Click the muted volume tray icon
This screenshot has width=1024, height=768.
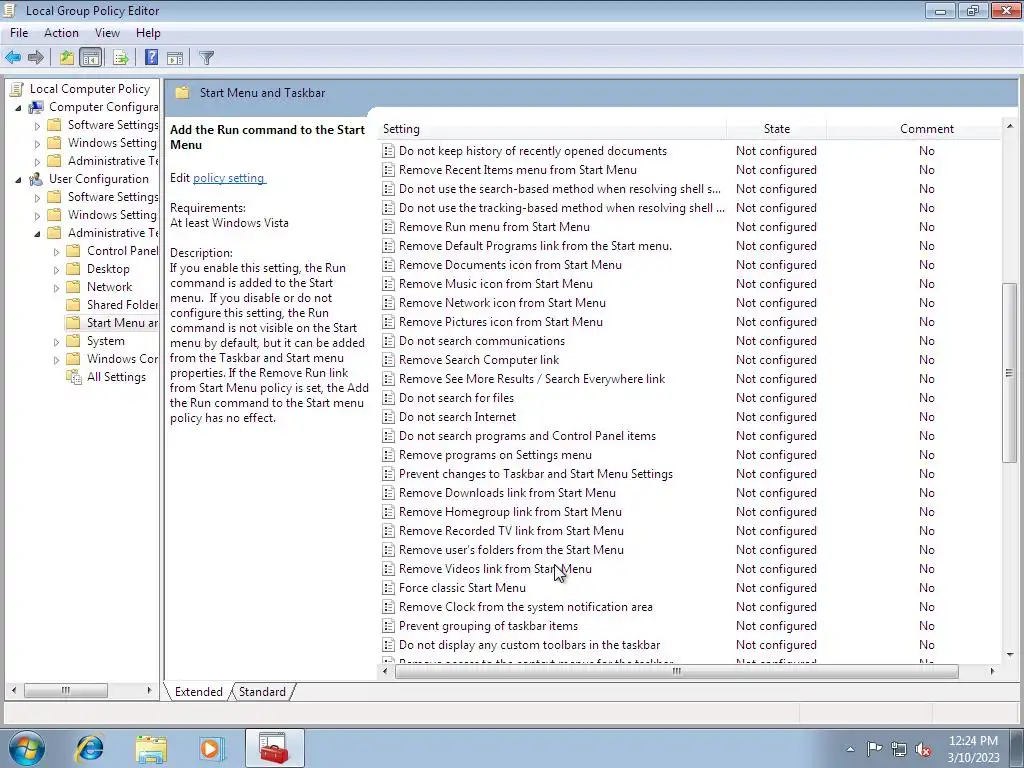point(923,749)
